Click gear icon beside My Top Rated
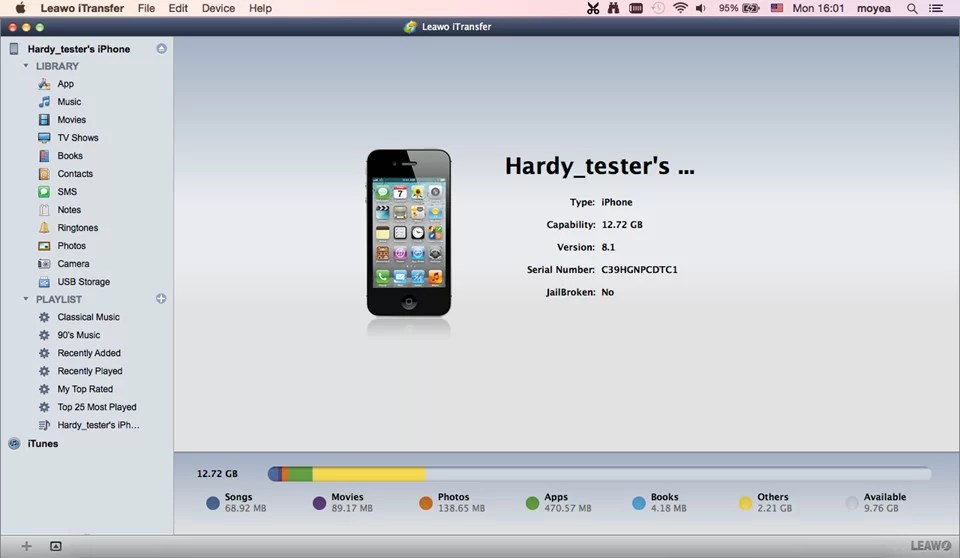The height and width of the screenshot is (558, 960). point(44,389)
